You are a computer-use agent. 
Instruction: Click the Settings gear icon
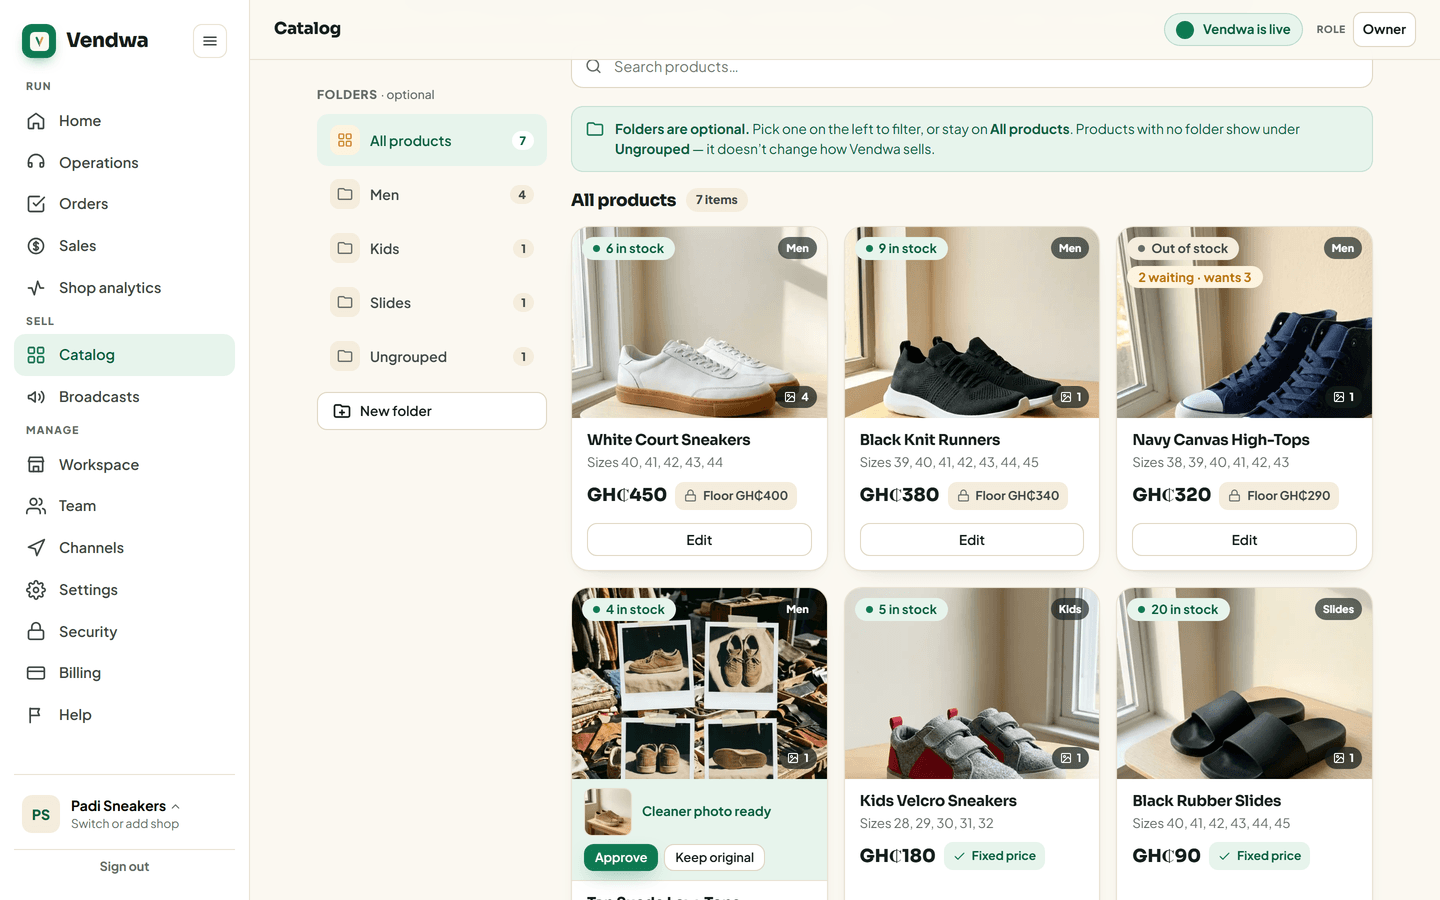point(36,590)
